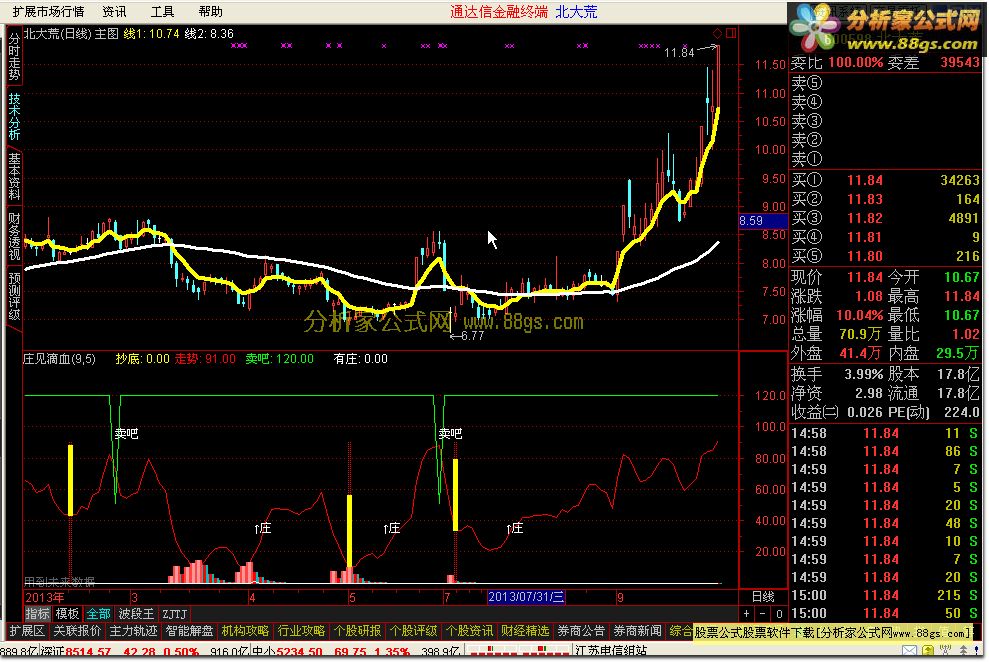
Task: Open 主力轨迹 panel
Action: pyautogui.click(x=133, y=630)
